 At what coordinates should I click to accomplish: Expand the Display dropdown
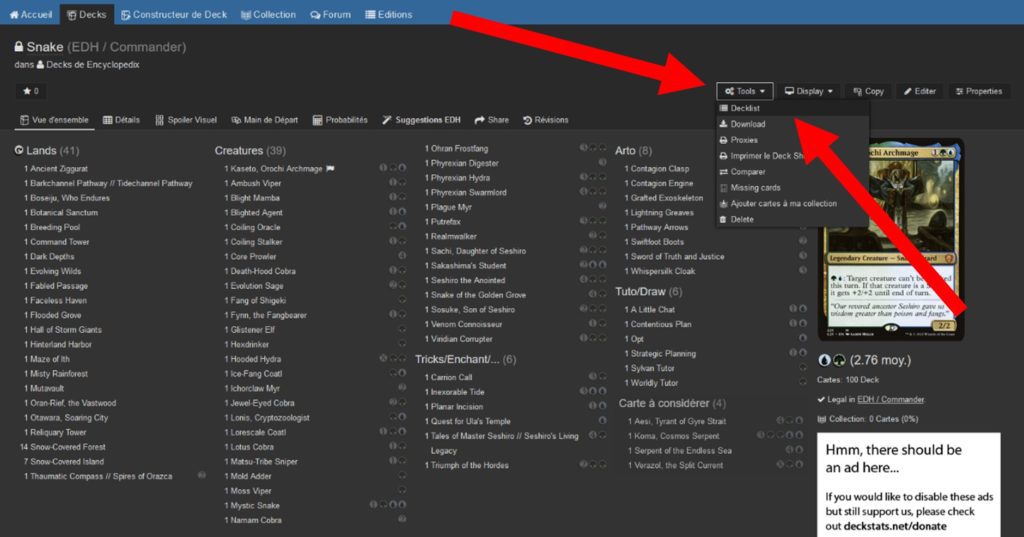pos(808,91)
